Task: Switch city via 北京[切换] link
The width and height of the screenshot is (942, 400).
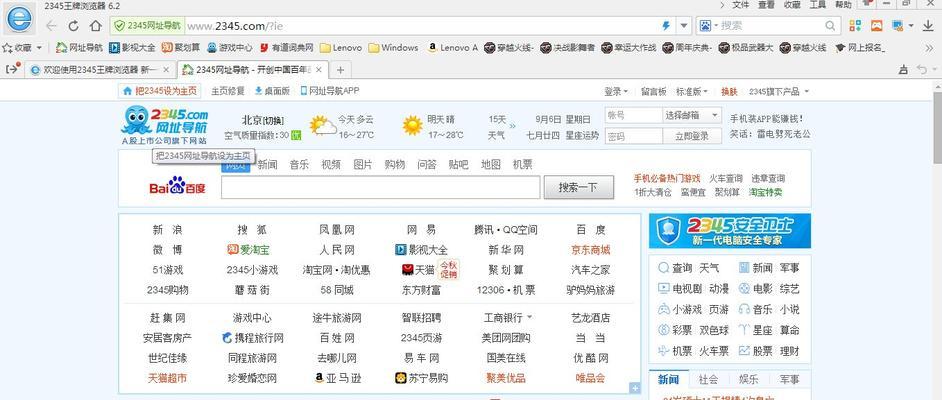Action: pyautogui.click(x=263, y=120)
